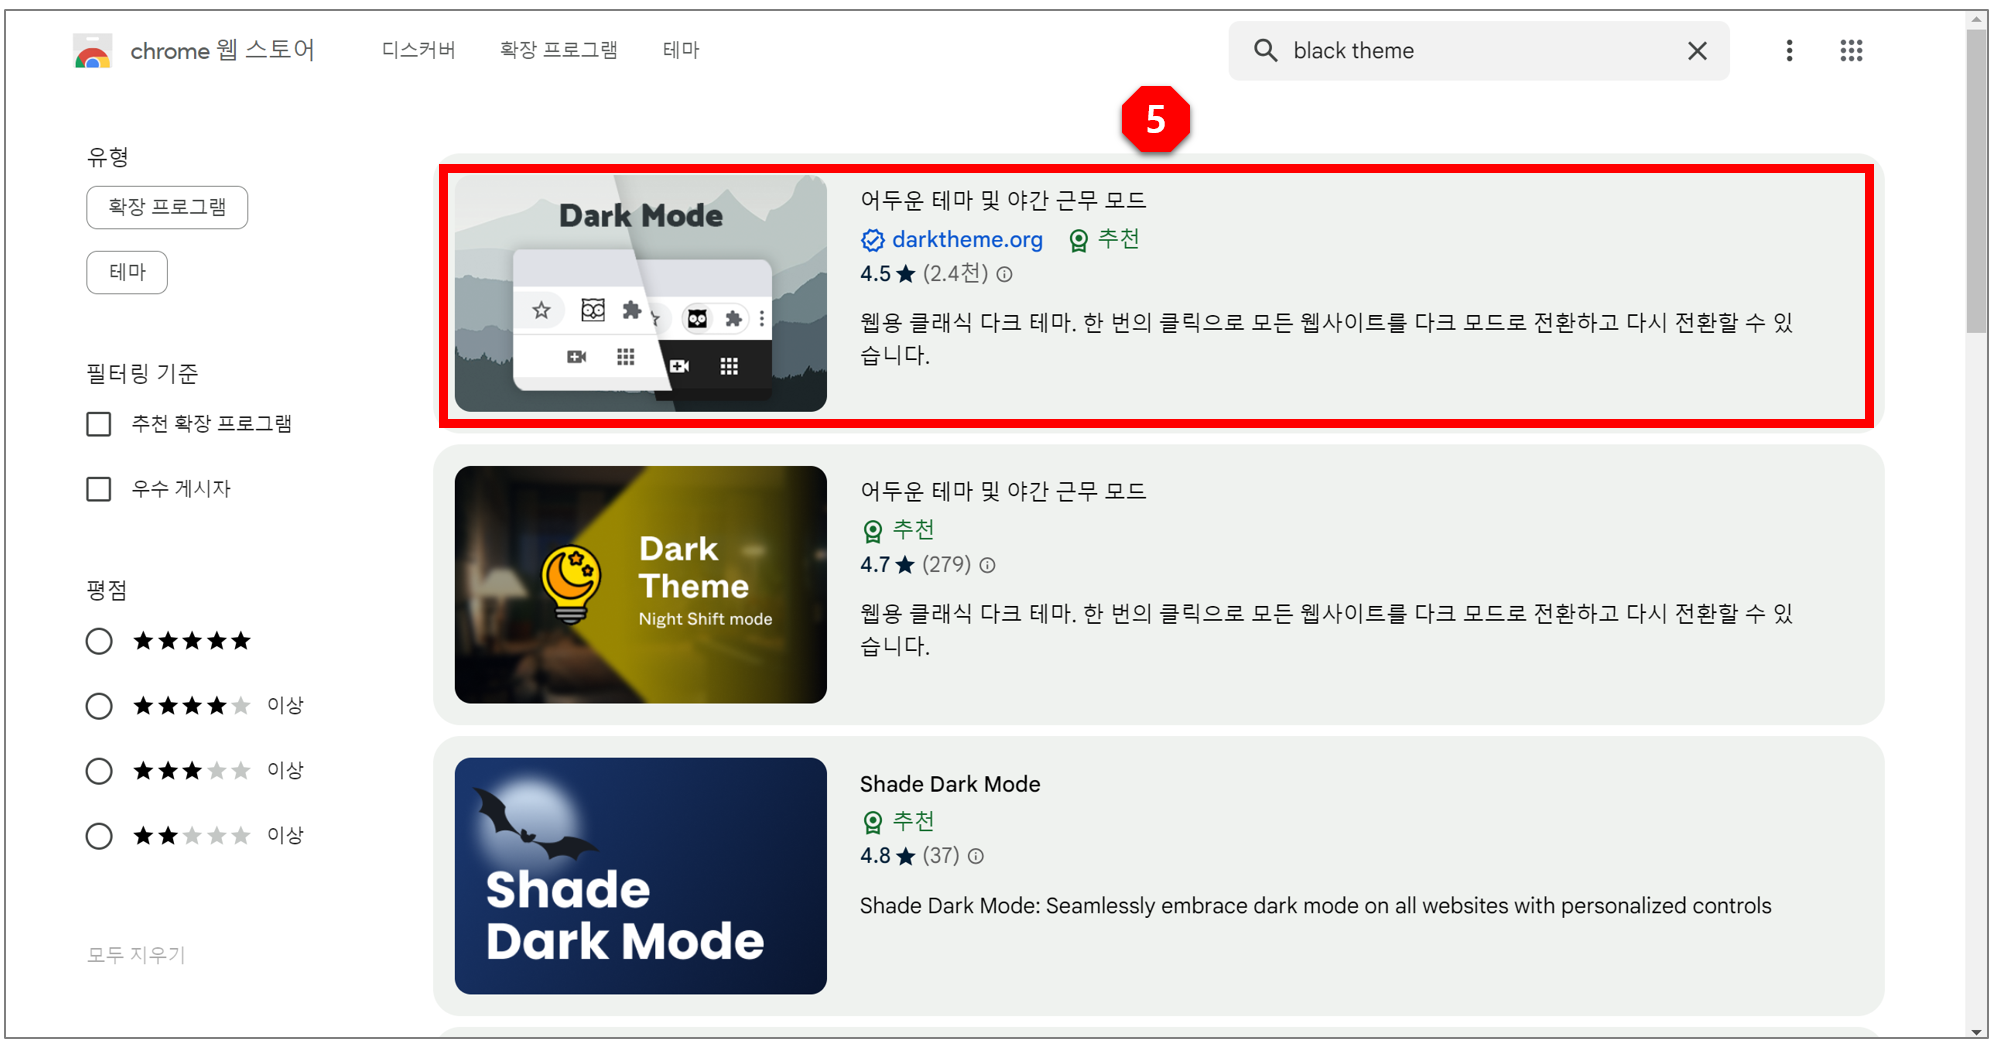Screen dimensions: 1996x1043
Task: Open the Google apps grid
Action: click(1851, 51)
